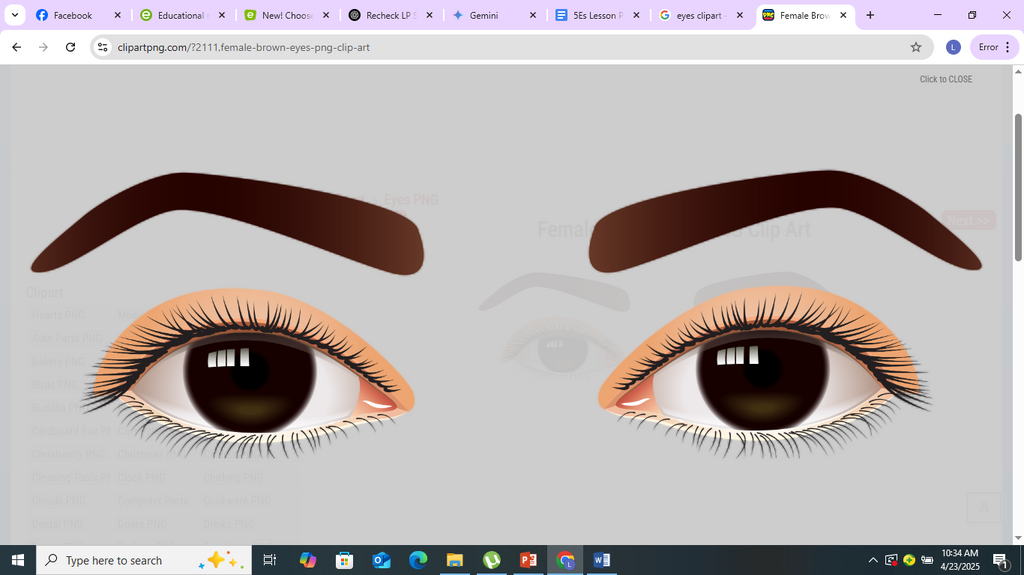
Task: Open the Chrome profile avatar L
Action: tap(953, 47)
